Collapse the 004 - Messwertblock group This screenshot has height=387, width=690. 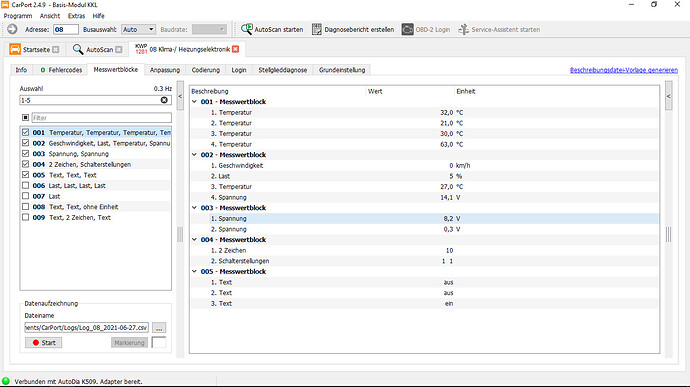tap(195, 240)
